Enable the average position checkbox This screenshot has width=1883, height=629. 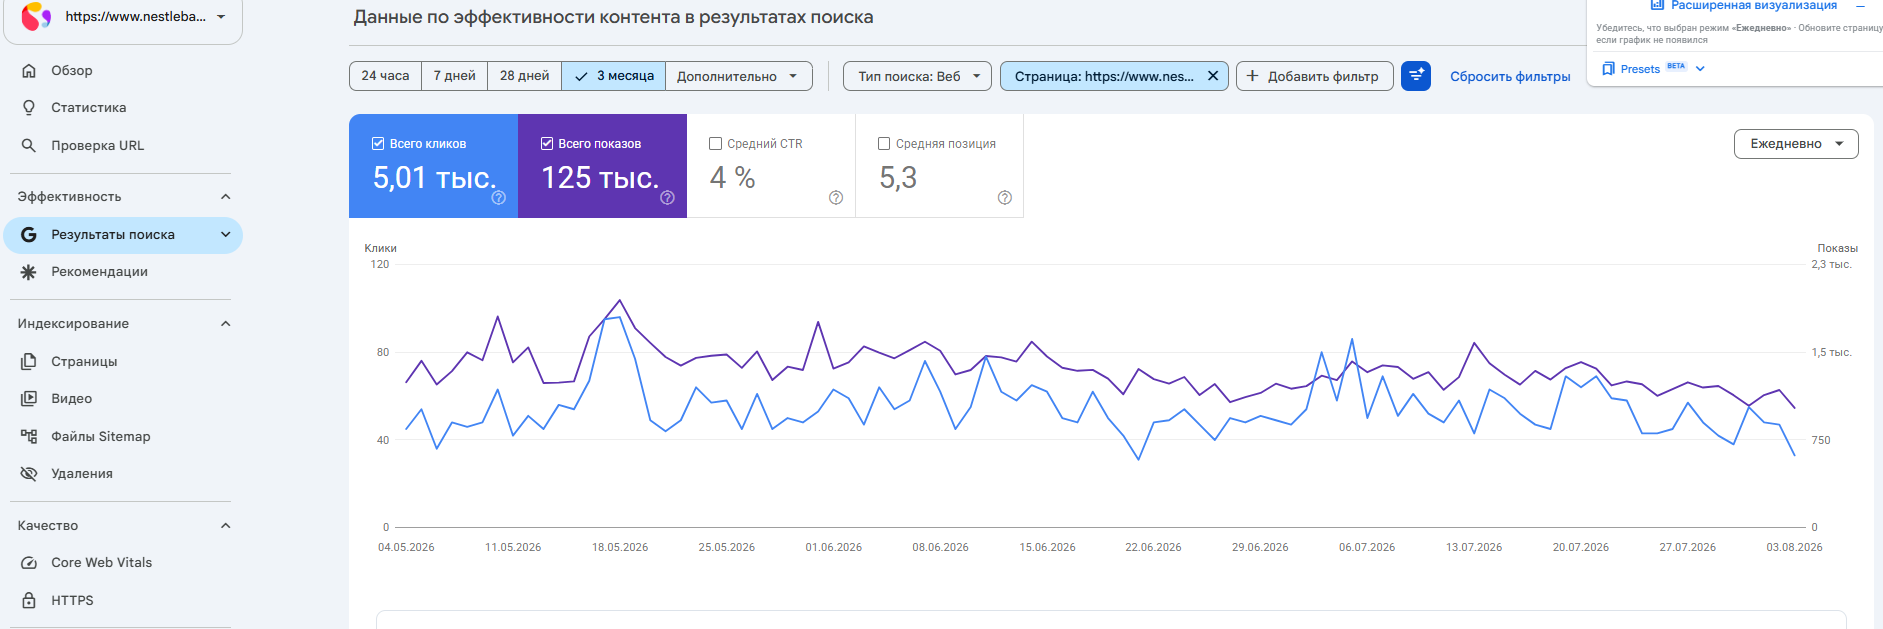click(884, 144)
